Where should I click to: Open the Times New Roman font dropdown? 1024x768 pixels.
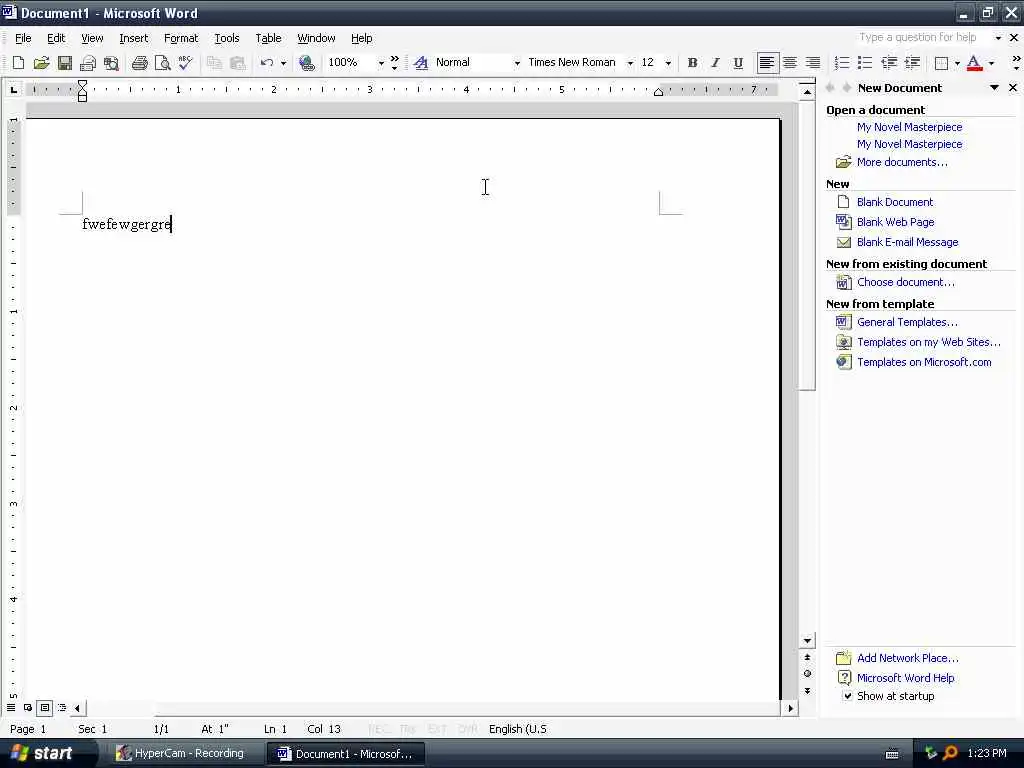click(630, 63)
